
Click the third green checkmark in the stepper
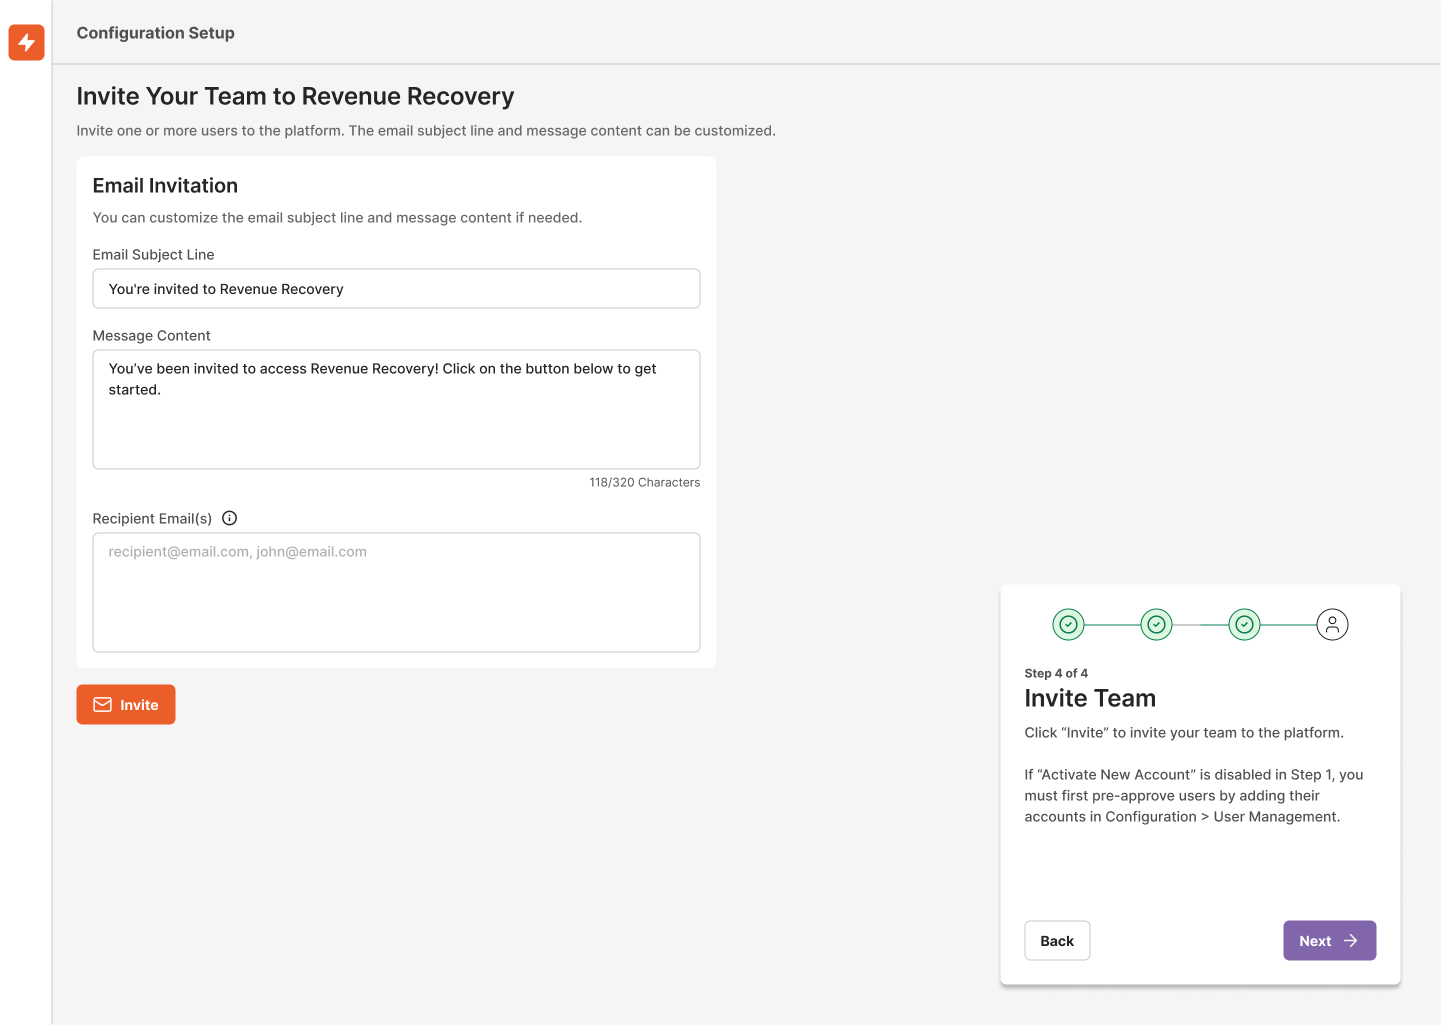point(1244,623)
